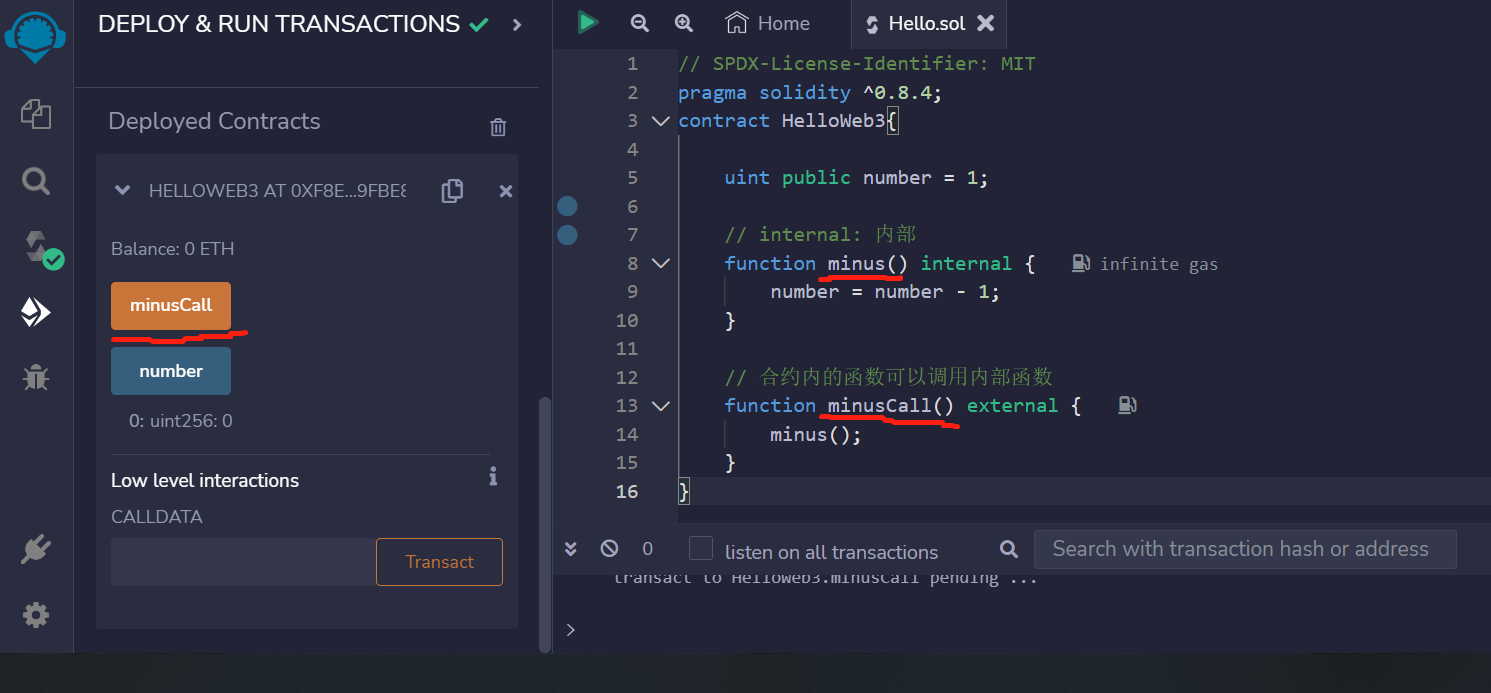Image resolution: width=1491 pixels, height=693 pixels.
Task: Collapse the HELLOWEB3 contract instance
Action: coord(122,190)
